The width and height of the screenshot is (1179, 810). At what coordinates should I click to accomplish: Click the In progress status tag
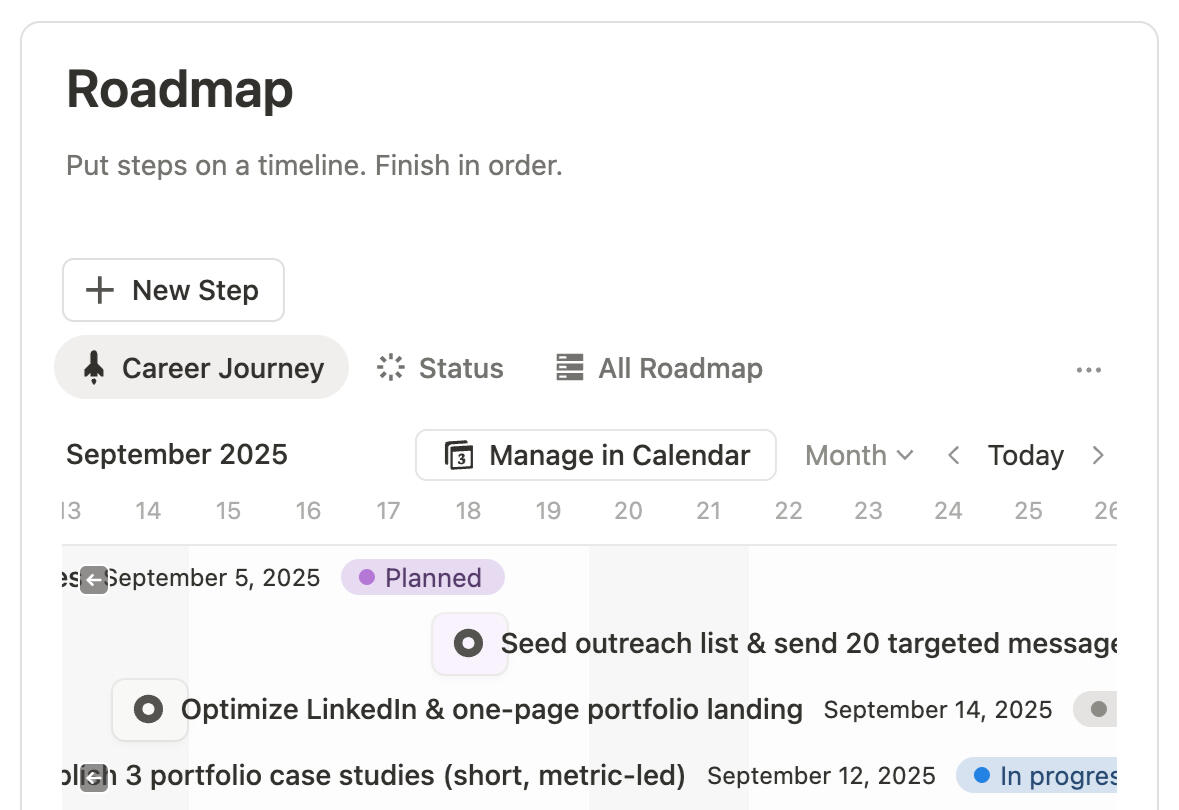(x=1040, y=776)
